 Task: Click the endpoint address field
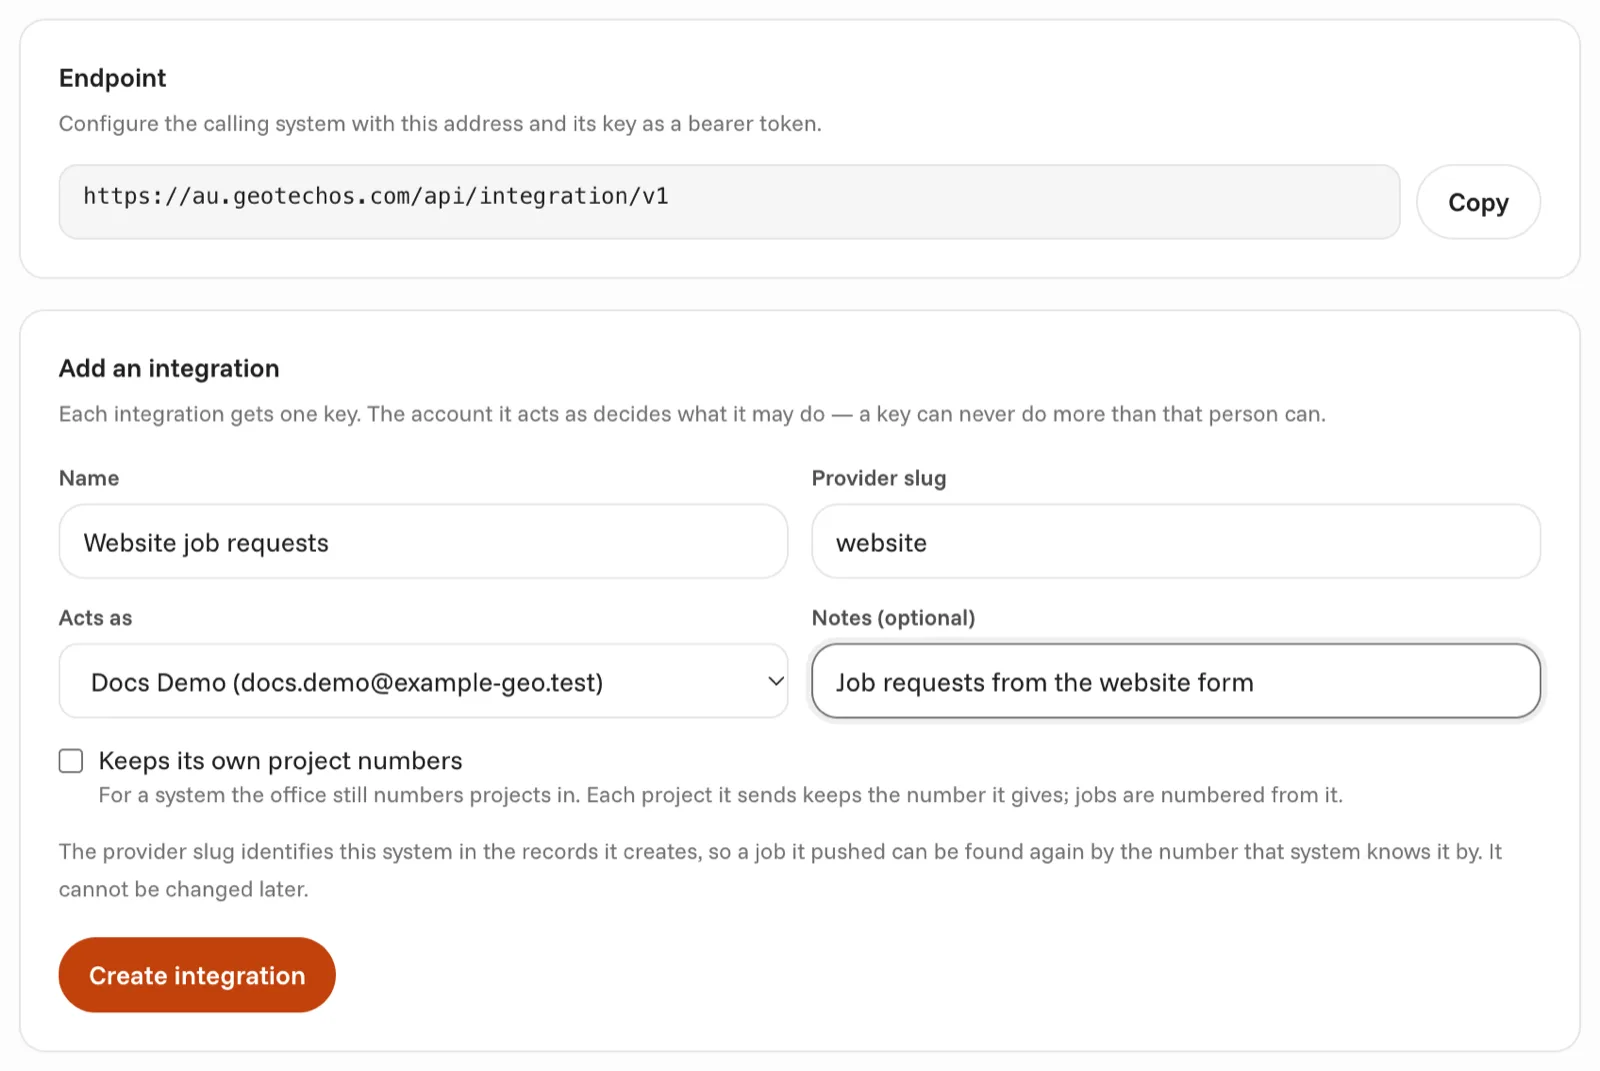point(729,202)
